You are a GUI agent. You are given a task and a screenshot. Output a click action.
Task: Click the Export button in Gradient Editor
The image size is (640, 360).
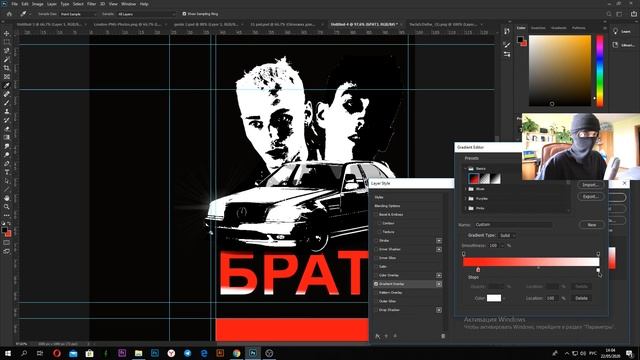(x=590, y=197)
